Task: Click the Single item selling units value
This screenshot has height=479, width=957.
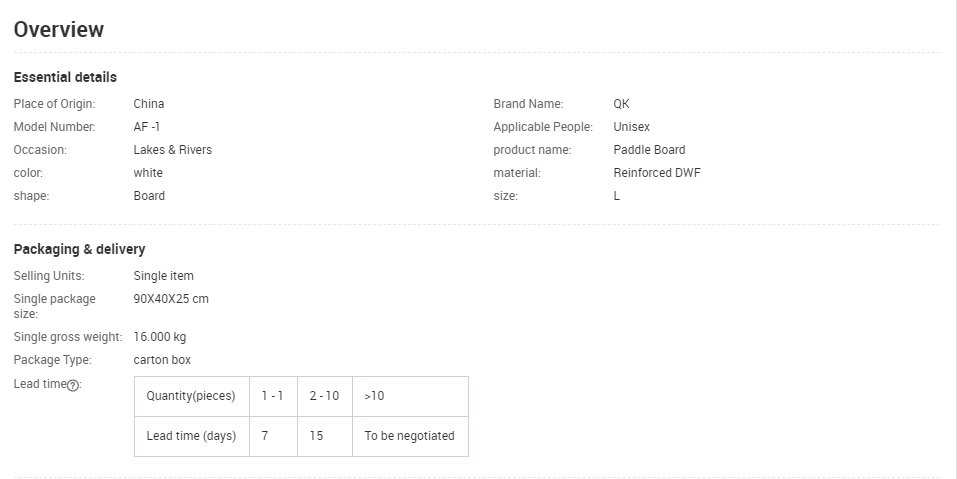Action: [163, 276]
